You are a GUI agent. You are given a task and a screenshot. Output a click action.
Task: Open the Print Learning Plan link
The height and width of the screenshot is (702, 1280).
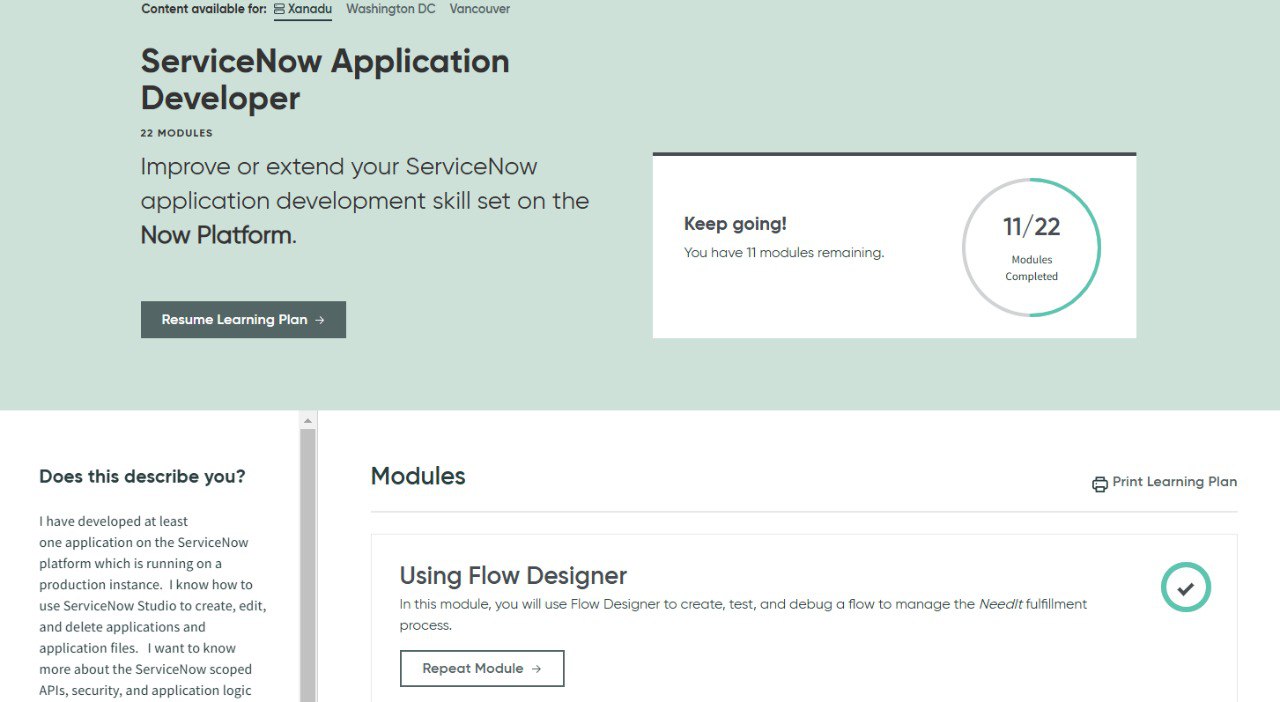(1174, 482)
